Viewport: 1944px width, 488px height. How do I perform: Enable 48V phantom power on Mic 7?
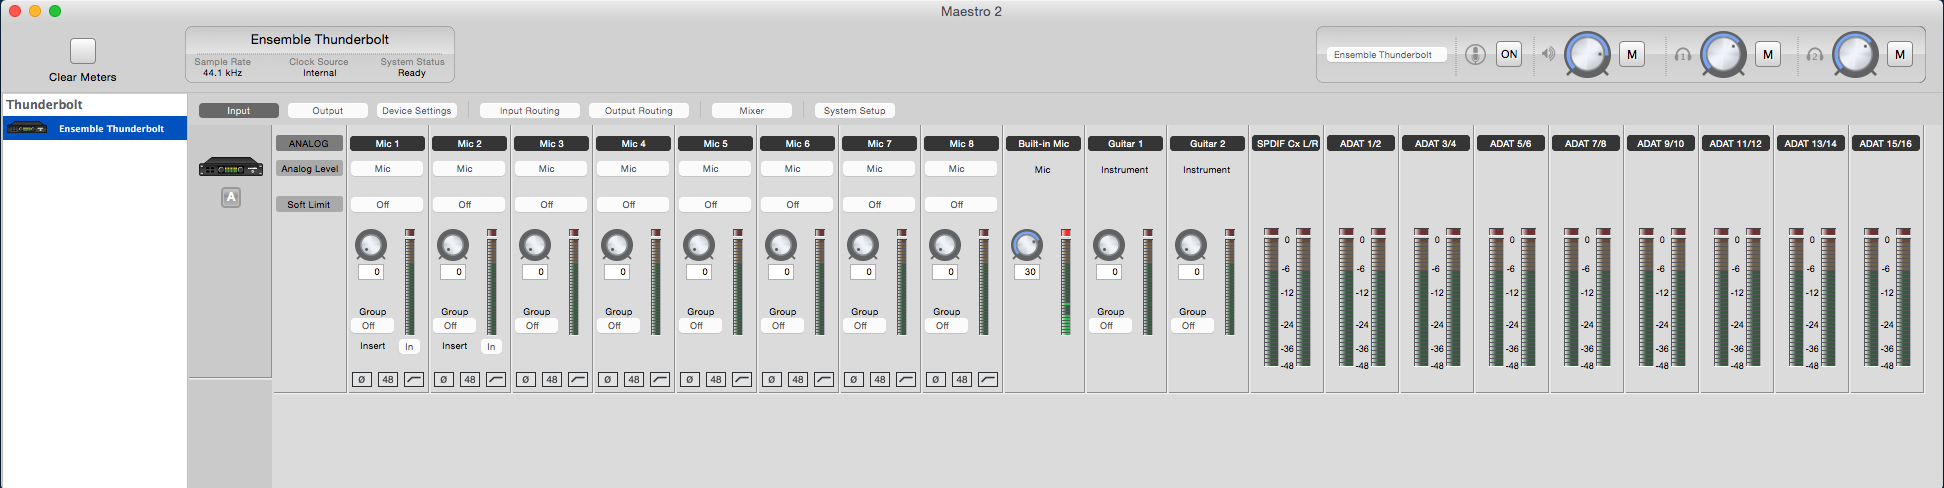tap(880, 380)
